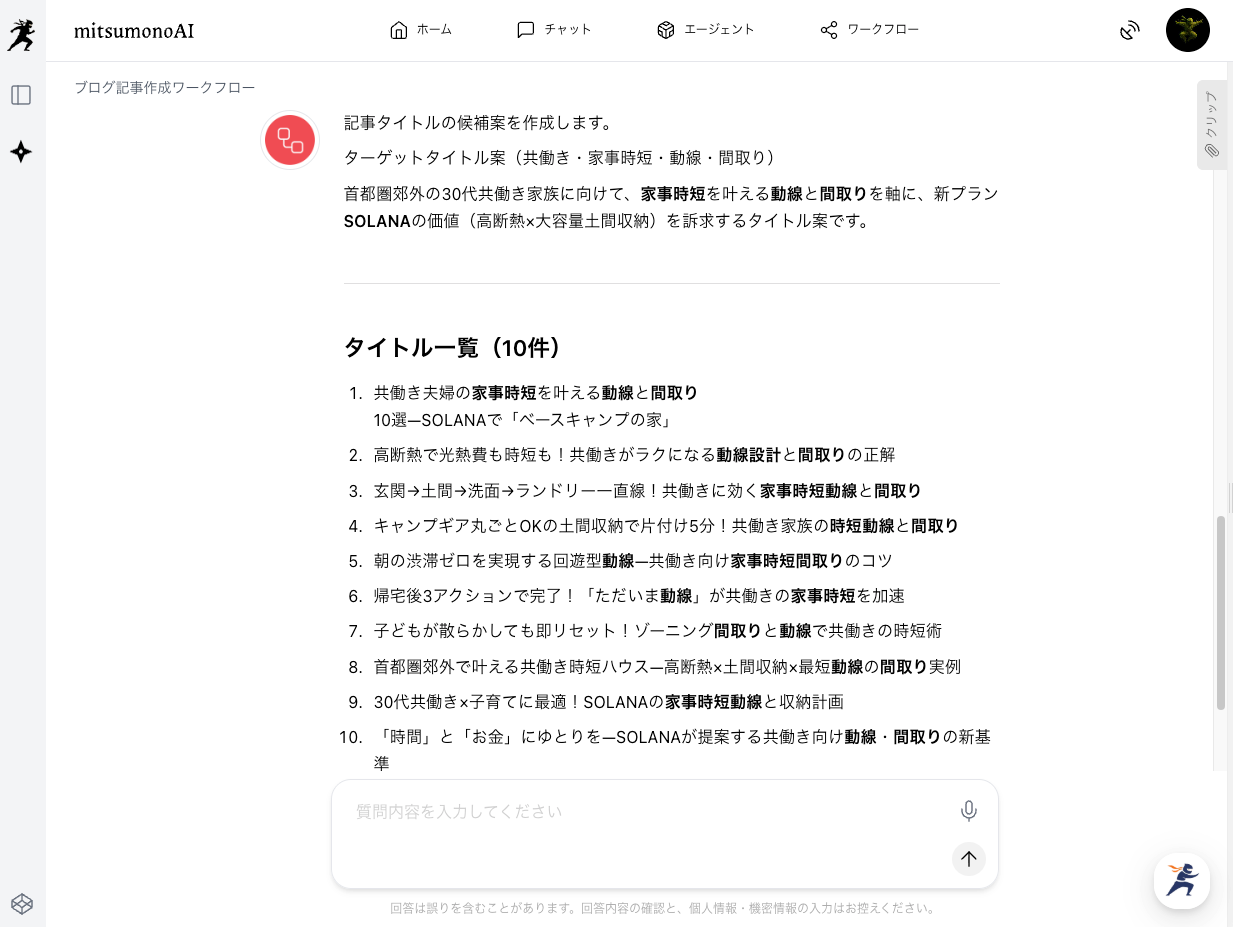Screen dimensions: 1233x927
Task: Go to ホーム in the top navigation
Action: pyautogui.click(x=421, y=30)
